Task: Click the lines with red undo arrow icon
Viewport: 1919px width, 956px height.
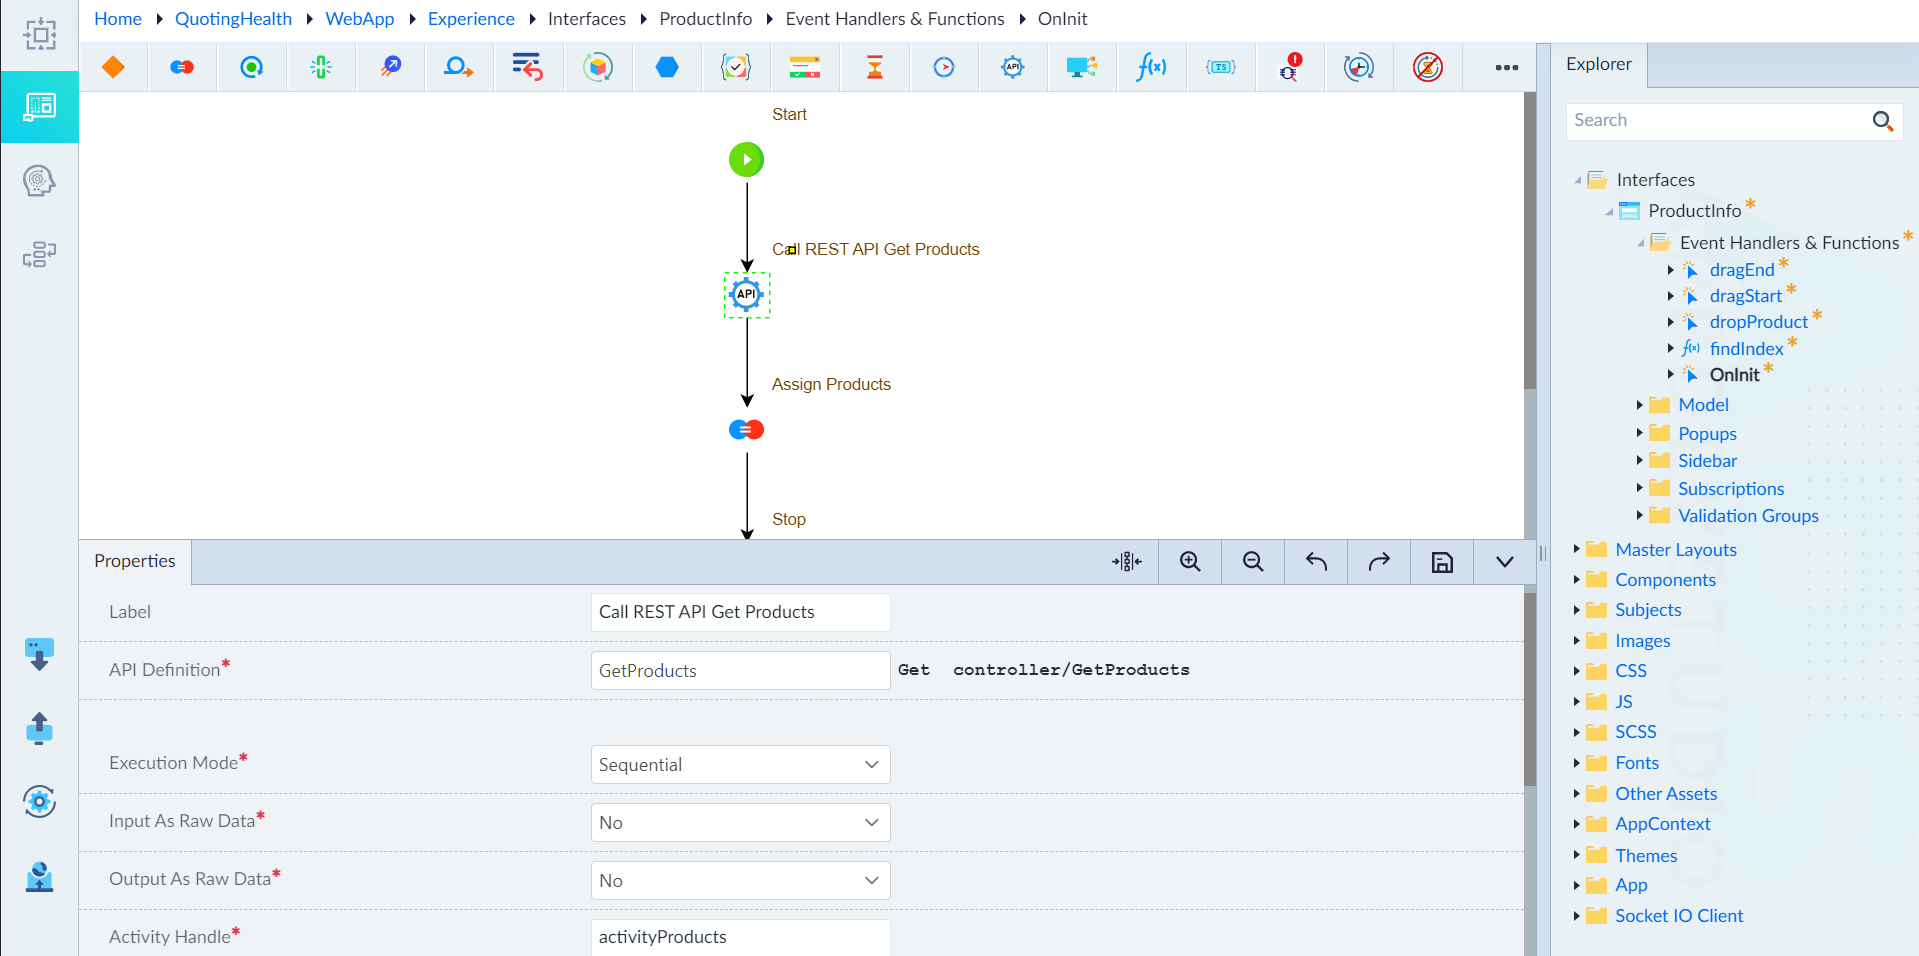Action: tap(527, 67)
